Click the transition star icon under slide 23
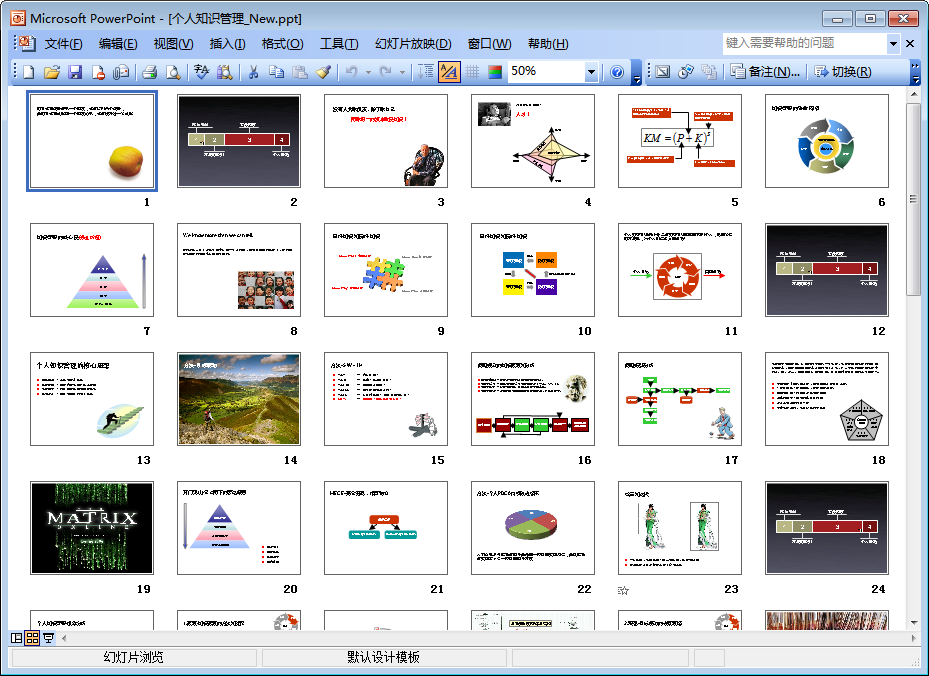Image resolution: width=929 pixels, height=676 pixels. [x=623, y=590]
